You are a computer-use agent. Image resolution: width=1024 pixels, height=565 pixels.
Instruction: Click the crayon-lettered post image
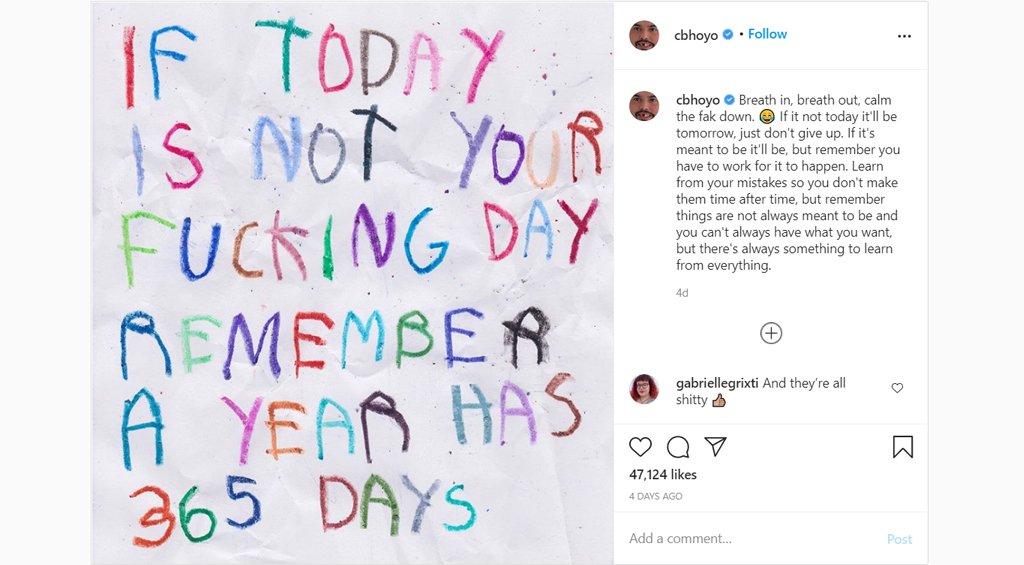352,283
